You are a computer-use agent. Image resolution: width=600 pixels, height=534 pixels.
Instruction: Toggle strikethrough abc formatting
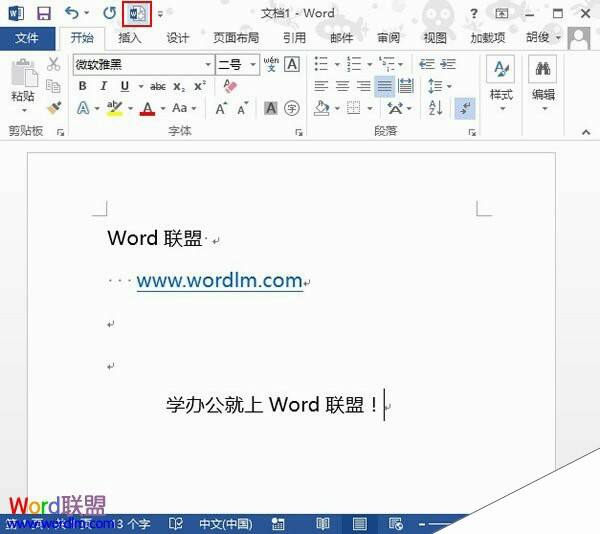point(158,86)
